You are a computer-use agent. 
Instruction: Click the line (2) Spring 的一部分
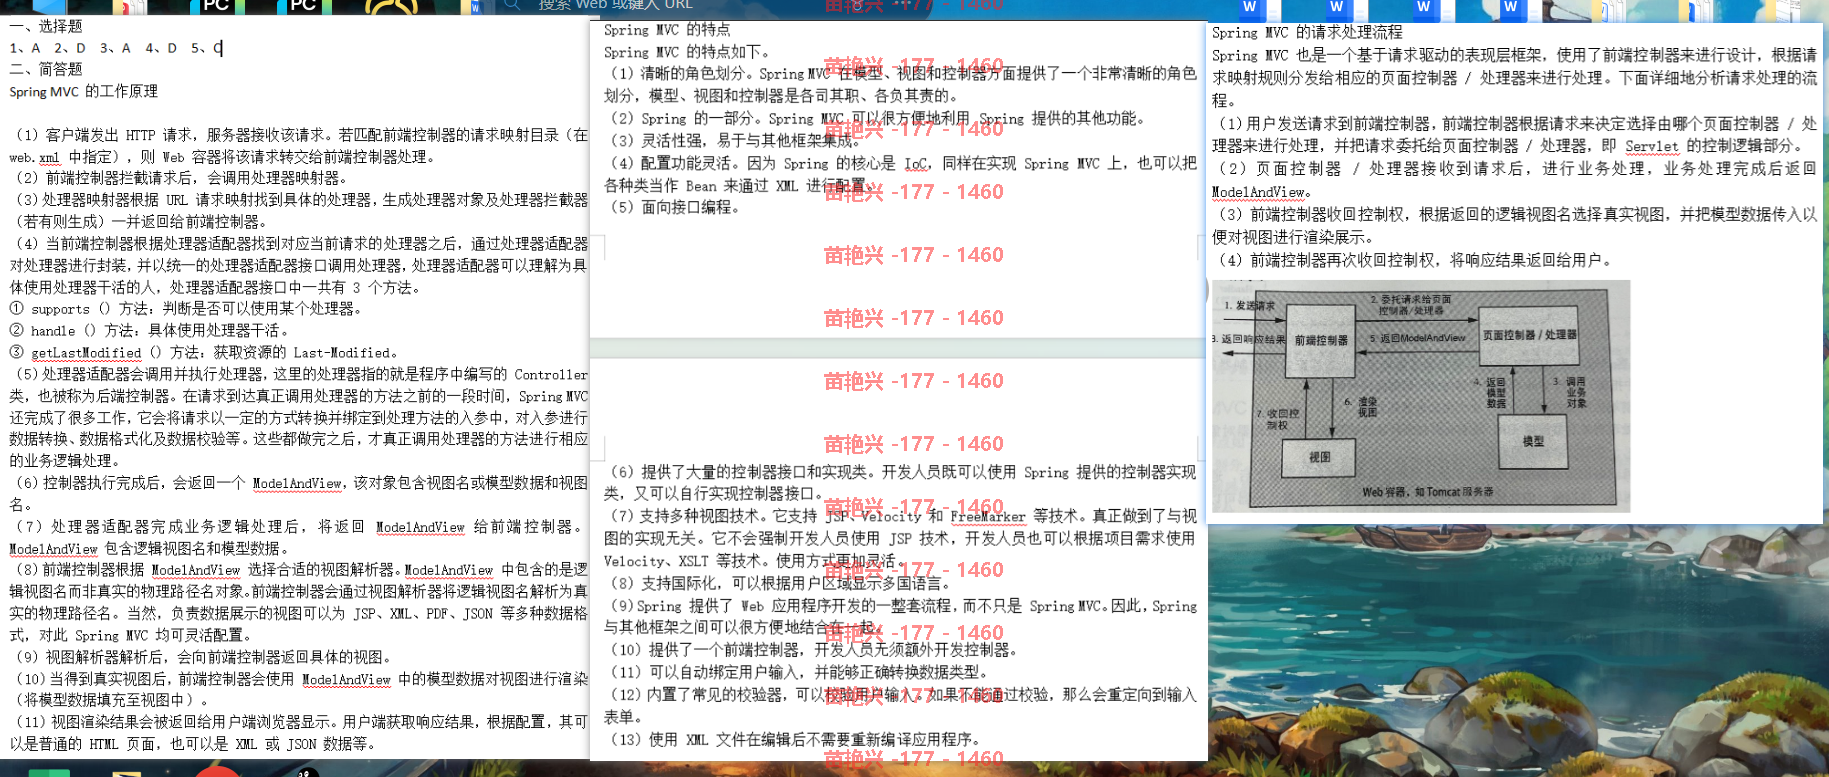pyautogui.click(x=878, y=118)
